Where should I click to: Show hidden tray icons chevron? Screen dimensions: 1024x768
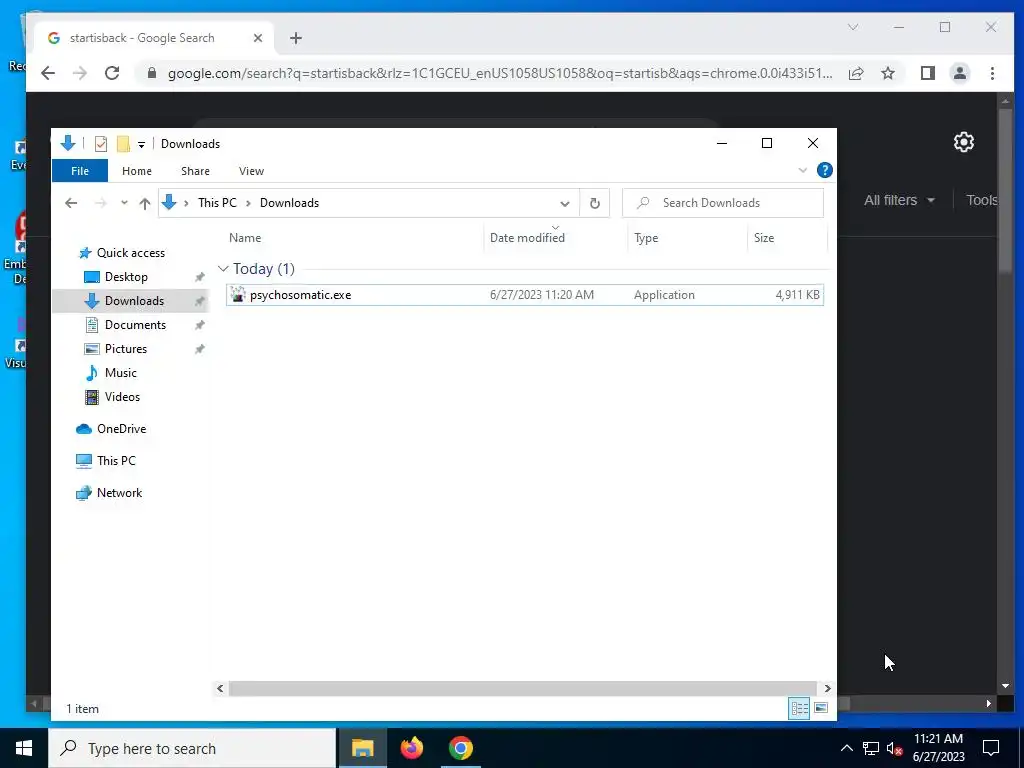(846, 748)
